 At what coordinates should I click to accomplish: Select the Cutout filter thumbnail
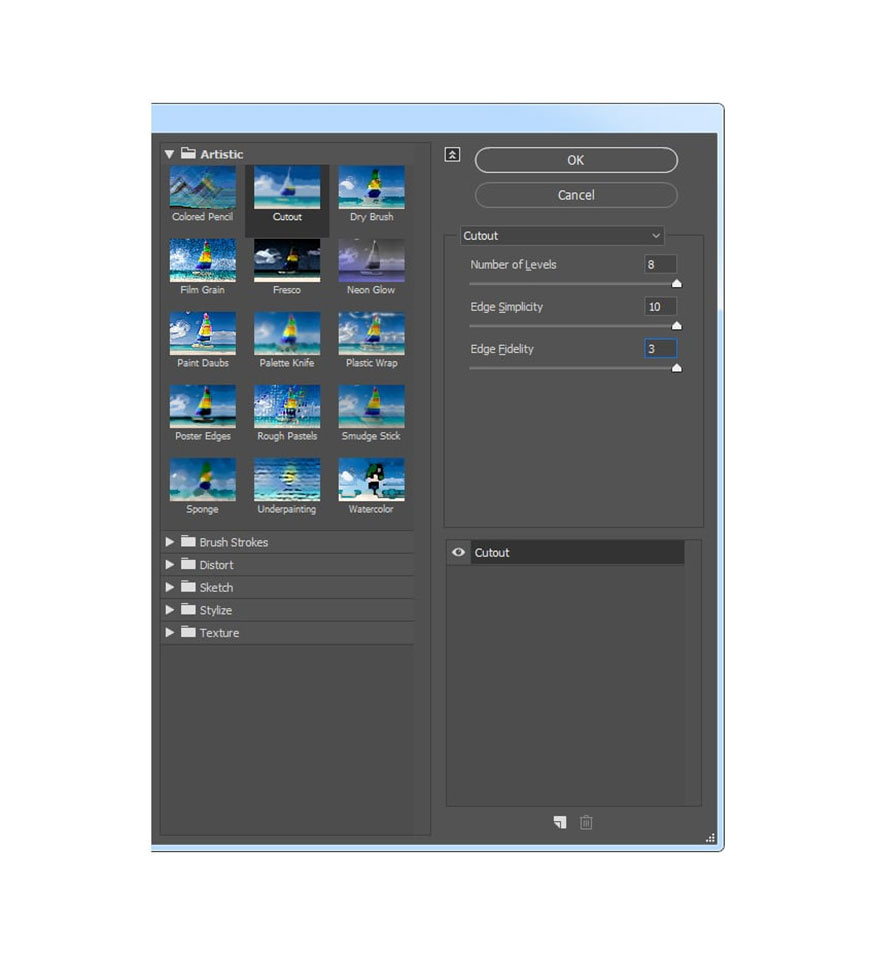click(287, 188)
